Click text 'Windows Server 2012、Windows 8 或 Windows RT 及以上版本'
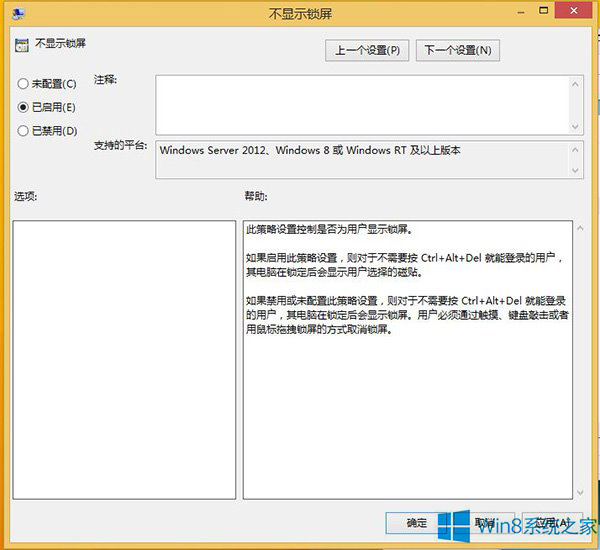Image resolution: width=600 pixels, height=550 pixels. (310, 150)
